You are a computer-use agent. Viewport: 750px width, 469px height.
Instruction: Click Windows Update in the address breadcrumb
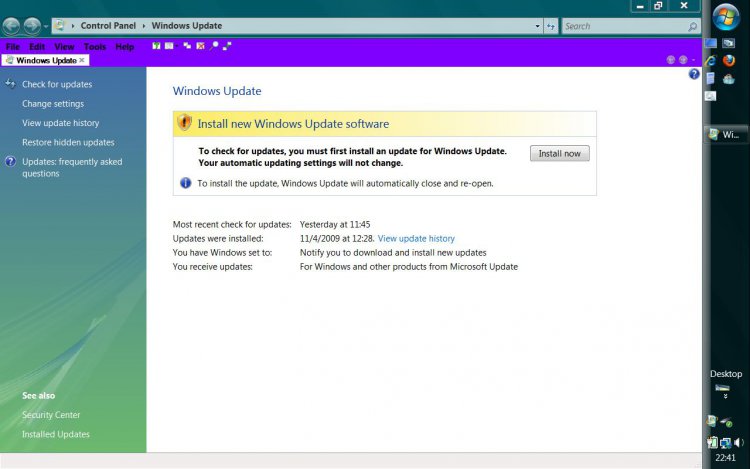[x=187, y=26]
